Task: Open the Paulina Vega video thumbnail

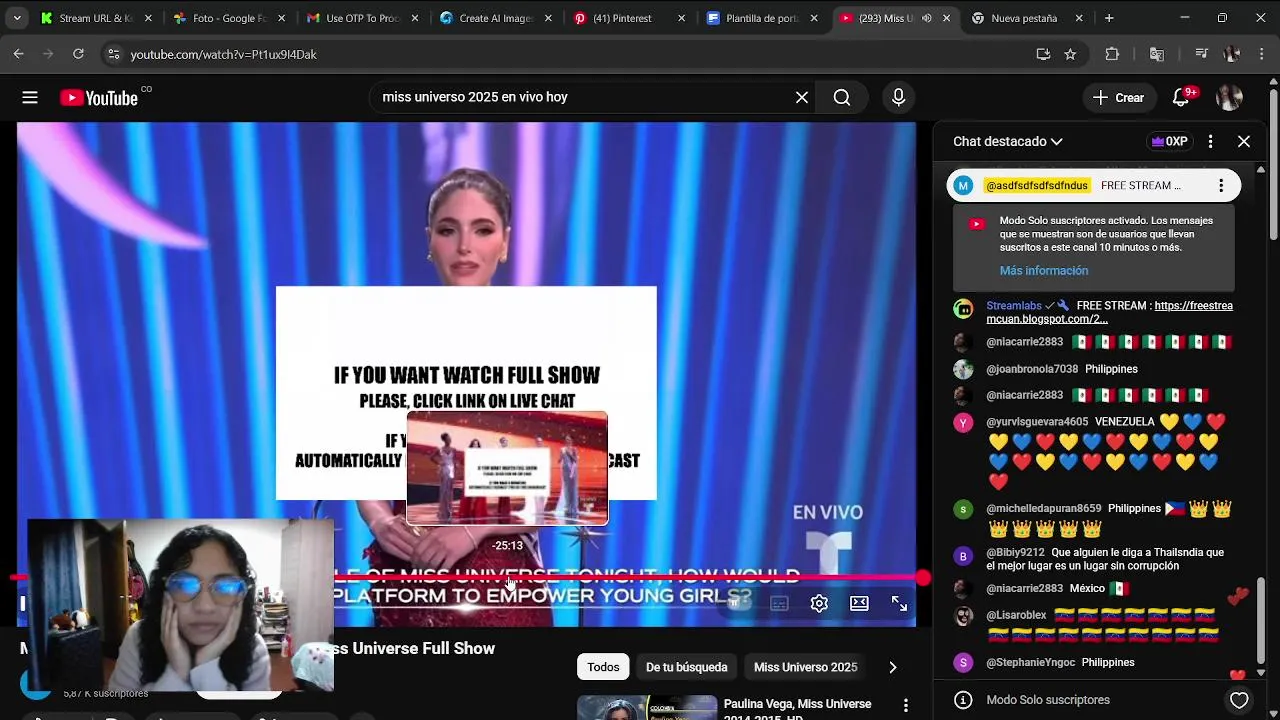Action: click(647, 707)
